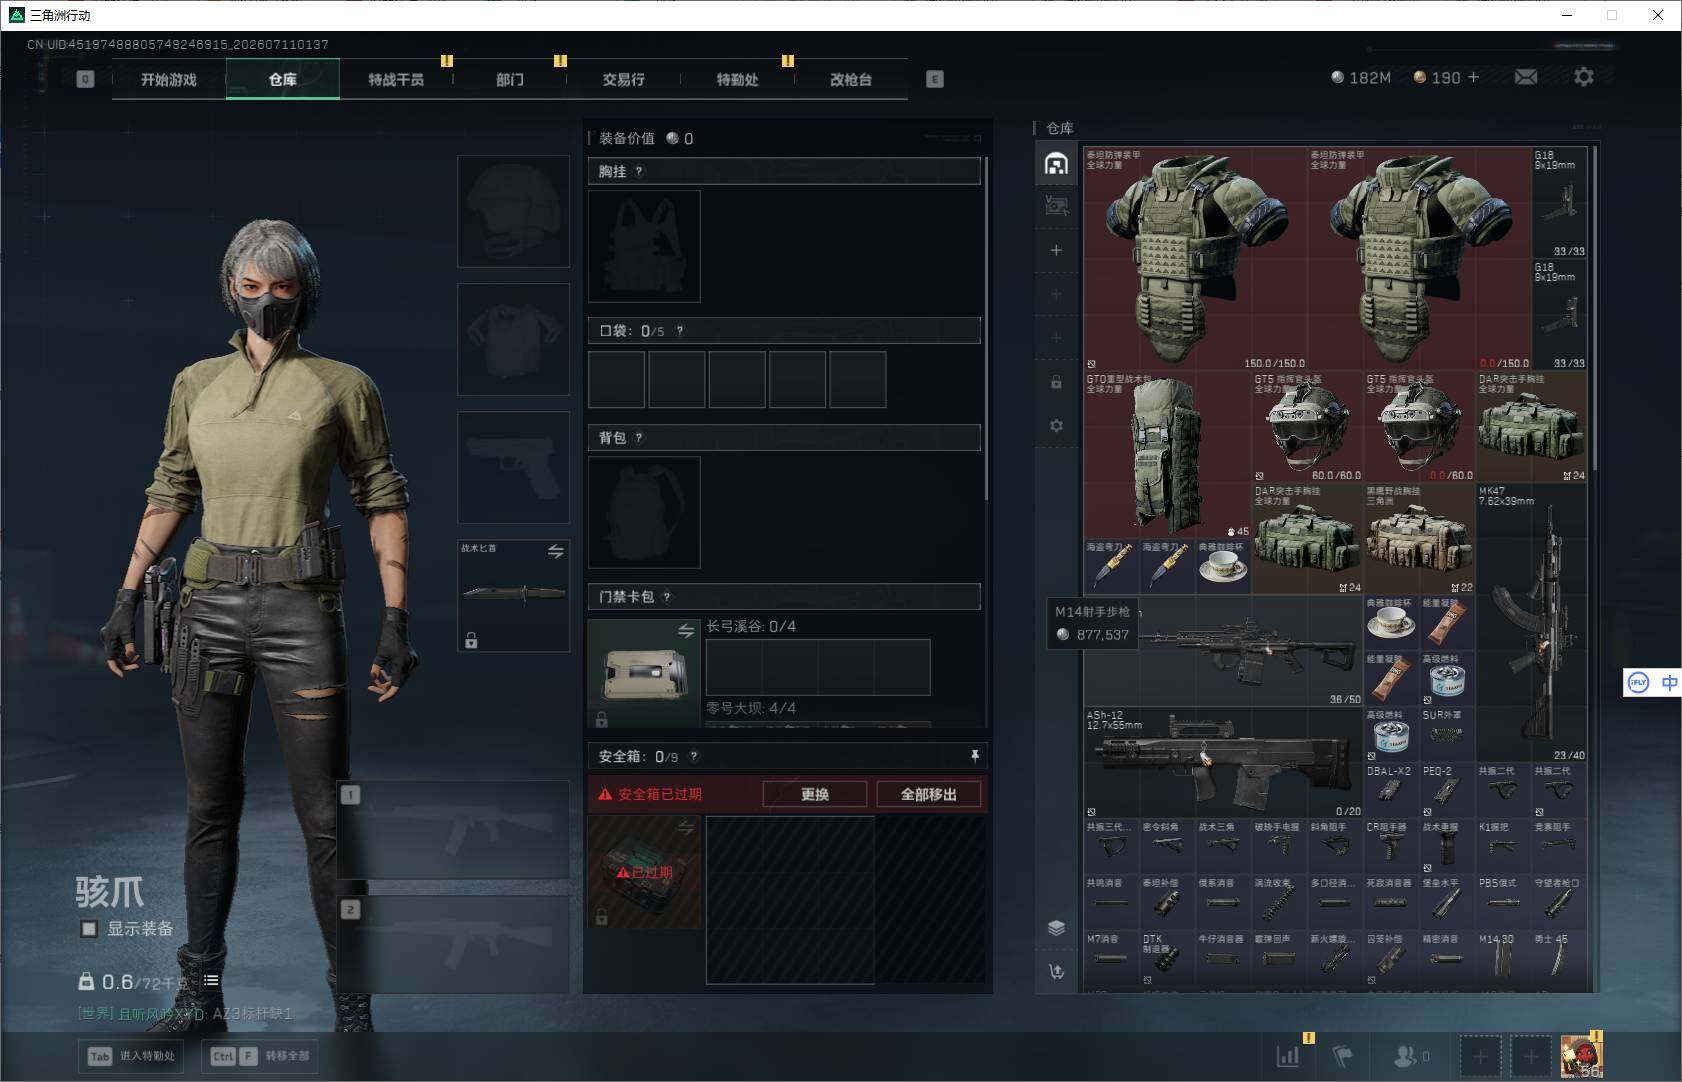The height and width of the screenshot is (1082, 1682).
Task: Click the 转移全部 Ctrl F button
Action: pyautogui.click(x=262, y=1056)
